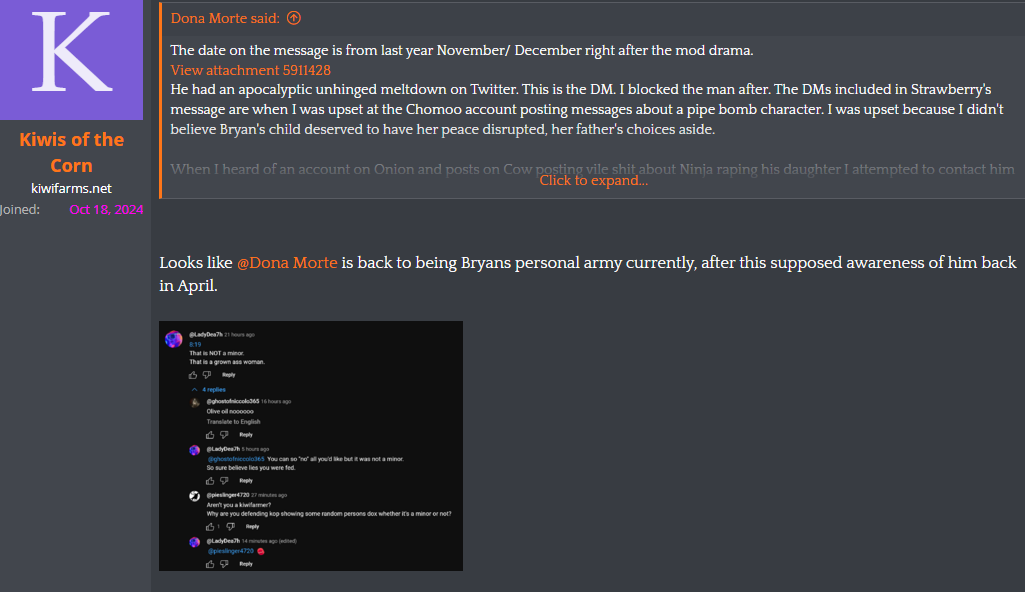Click pieslinger4720's black-and-white avatar
Screen dimensions: 1025x592
click(x=195, y=496)
